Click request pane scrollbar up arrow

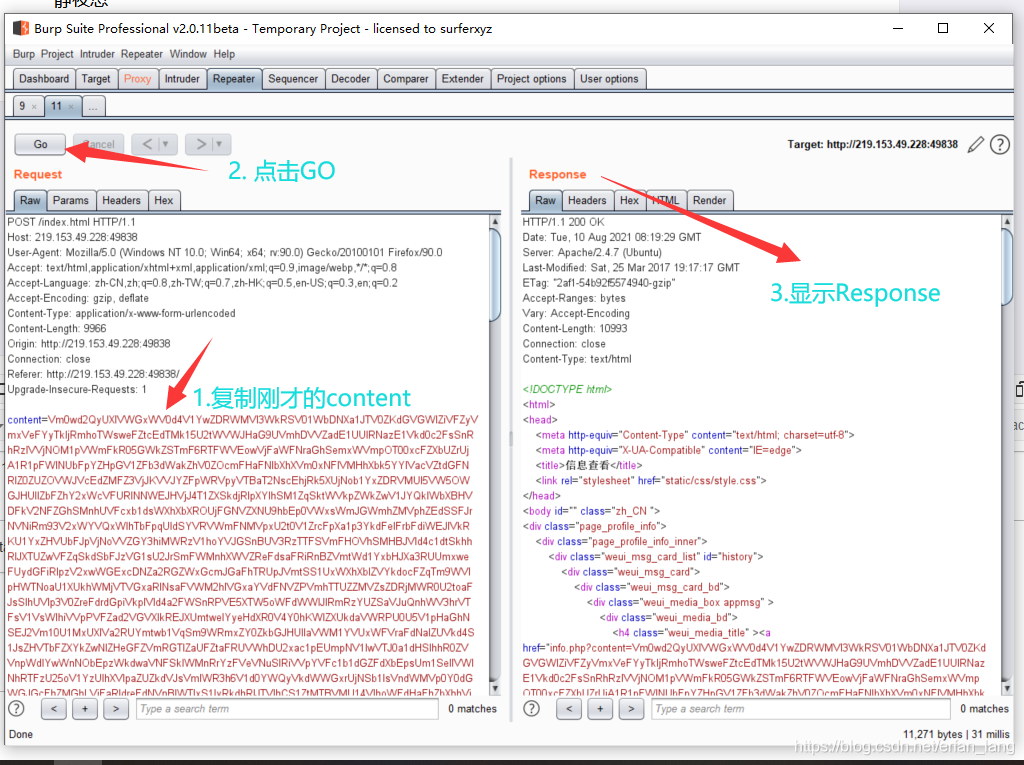(495, 222)
